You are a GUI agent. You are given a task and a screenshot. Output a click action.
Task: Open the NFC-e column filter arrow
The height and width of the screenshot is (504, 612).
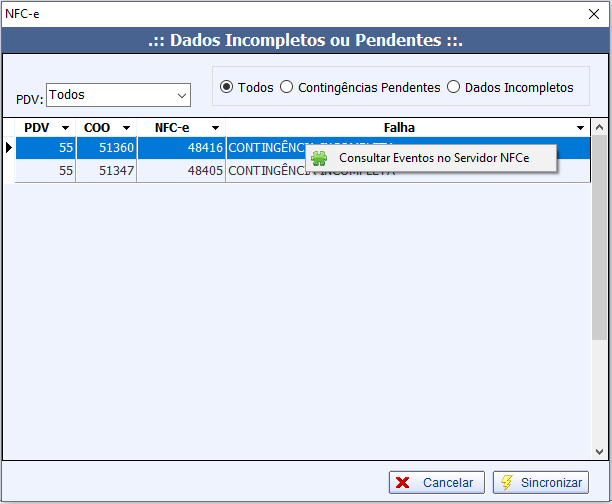tap(215, 128)
